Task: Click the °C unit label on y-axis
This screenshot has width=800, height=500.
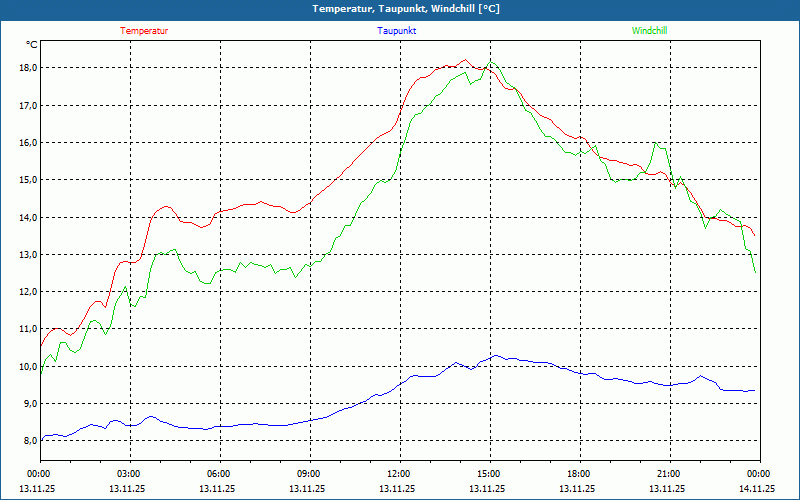Action: (x=31, y=45)
